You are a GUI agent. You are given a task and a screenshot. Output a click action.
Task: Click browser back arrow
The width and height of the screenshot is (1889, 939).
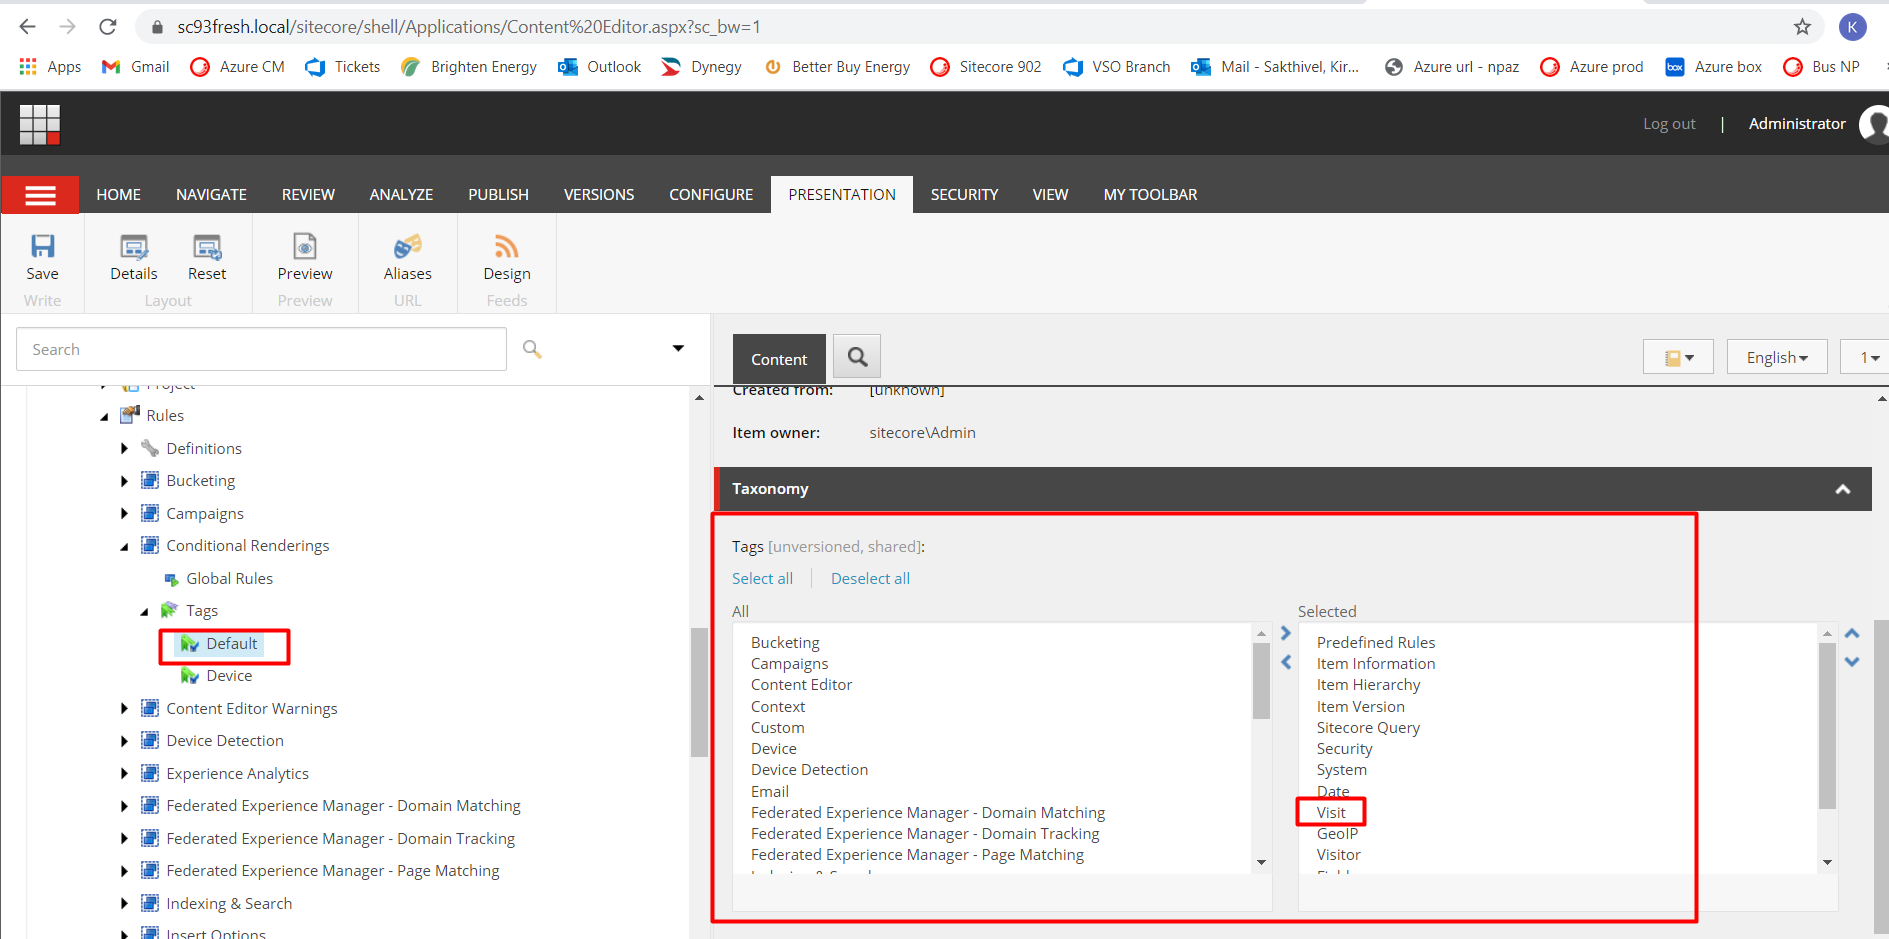click(28, 27)
